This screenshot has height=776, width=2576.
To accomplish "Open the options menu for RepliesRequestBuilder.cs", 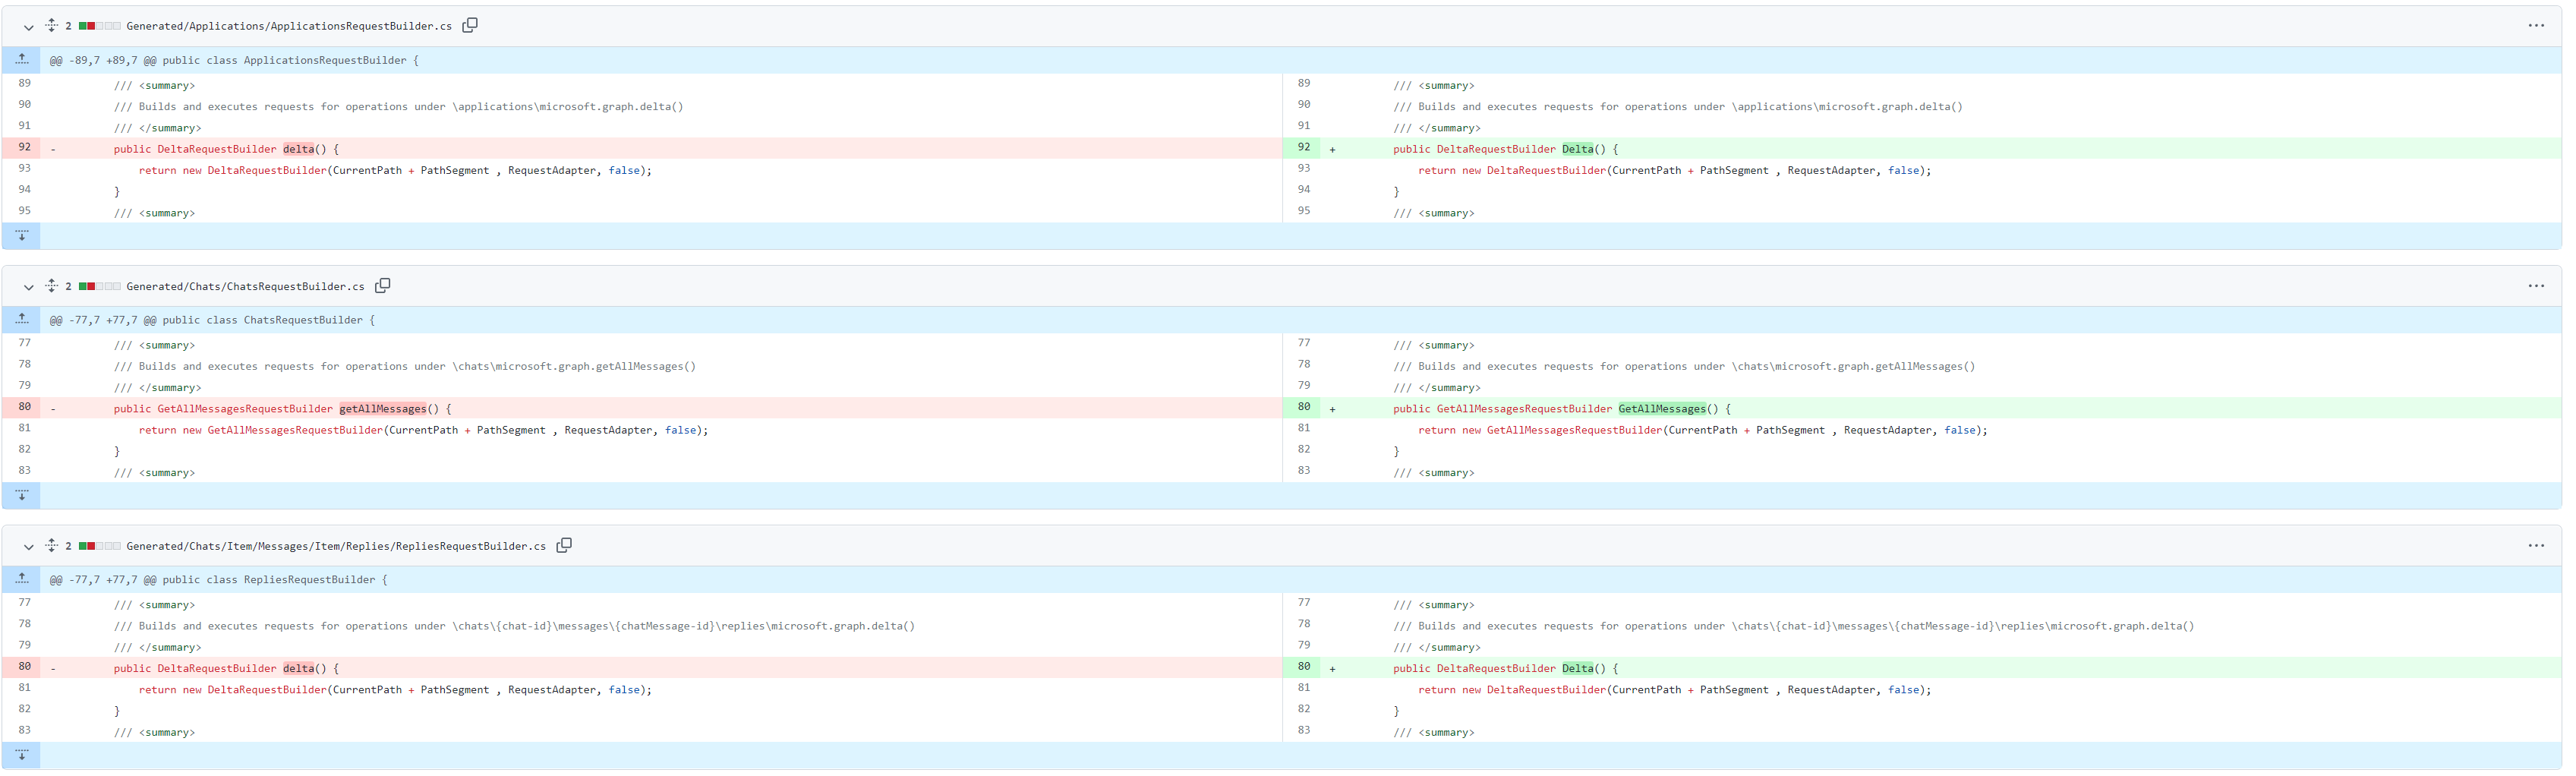I will coord(2536,545).
